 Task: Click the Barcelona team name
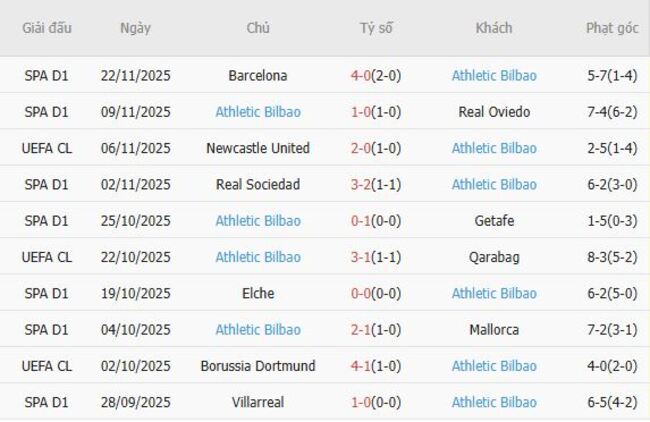click(258, 75)
